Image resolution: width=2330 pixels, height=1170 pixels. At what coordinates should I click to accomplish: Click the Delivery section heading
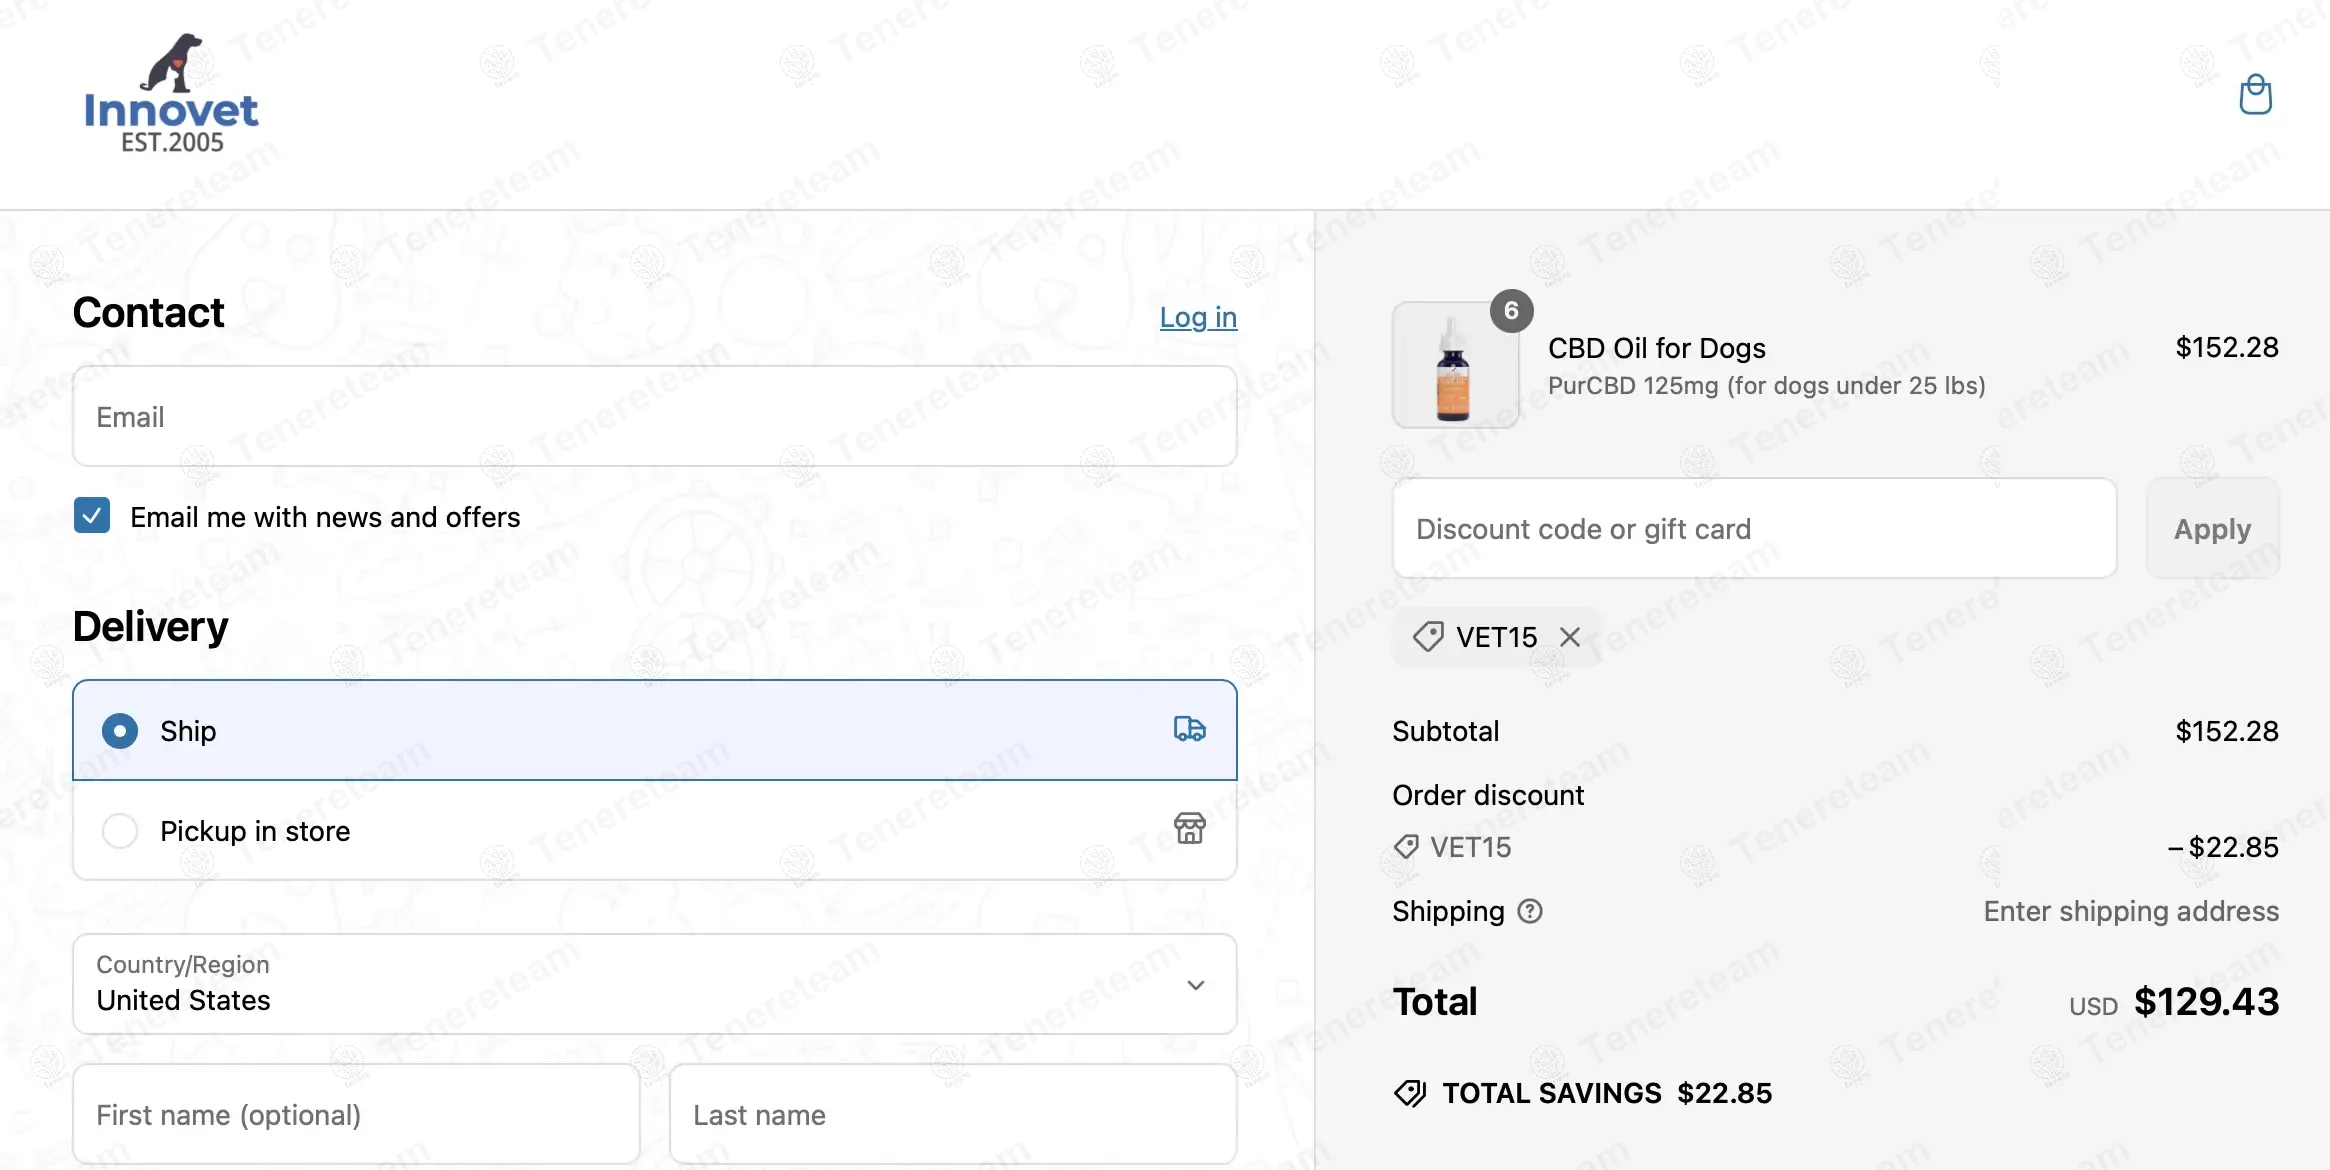[151, 627]
